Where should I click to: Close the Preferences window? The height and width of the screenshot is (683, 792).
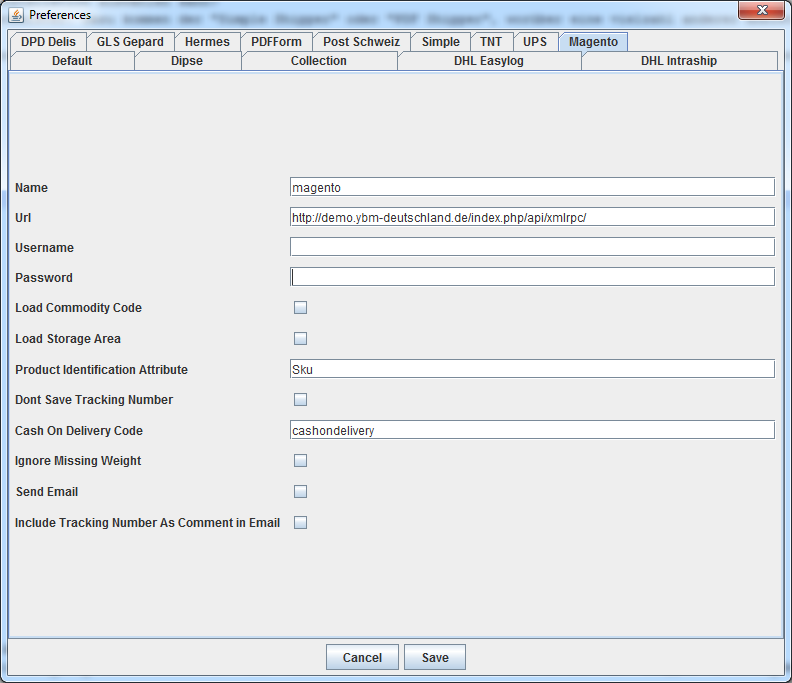762,10
